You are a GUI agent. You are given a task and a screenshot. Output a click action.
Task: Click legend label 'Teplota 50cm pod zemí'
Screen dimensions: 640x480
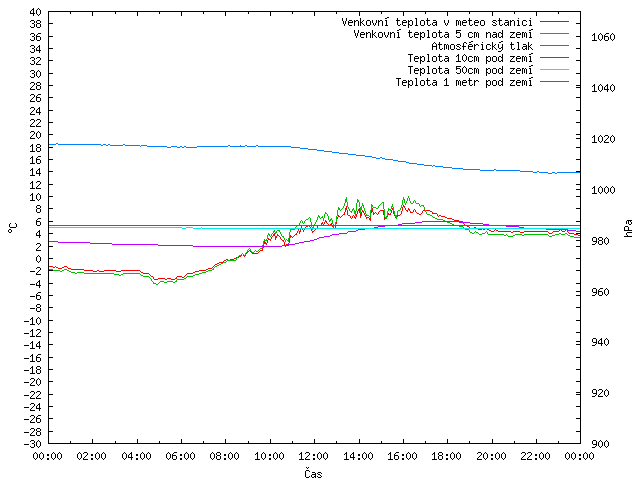470,70
